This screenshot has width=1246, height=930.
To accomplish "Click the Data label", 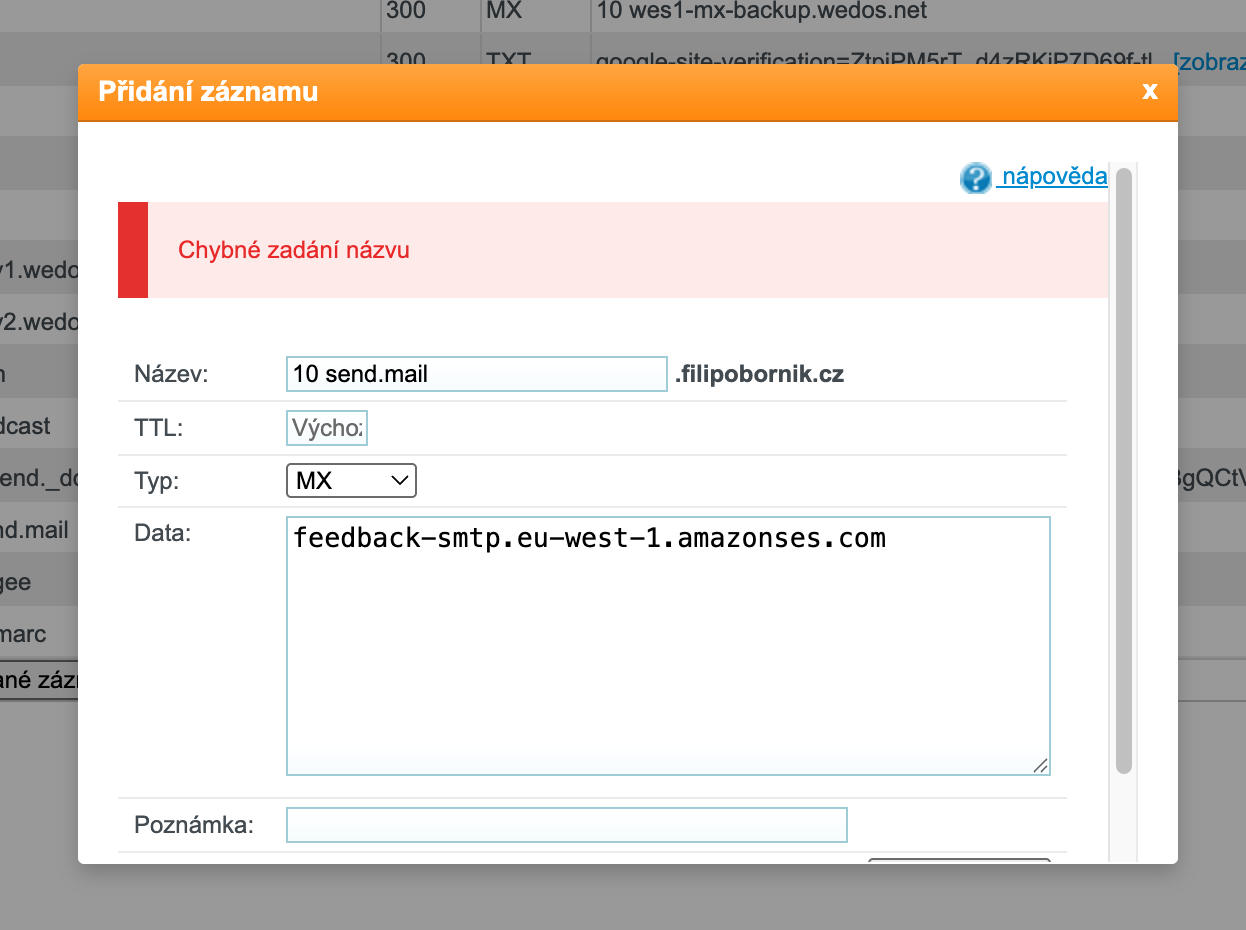I will pyautogui.click(x=161, y=533).
